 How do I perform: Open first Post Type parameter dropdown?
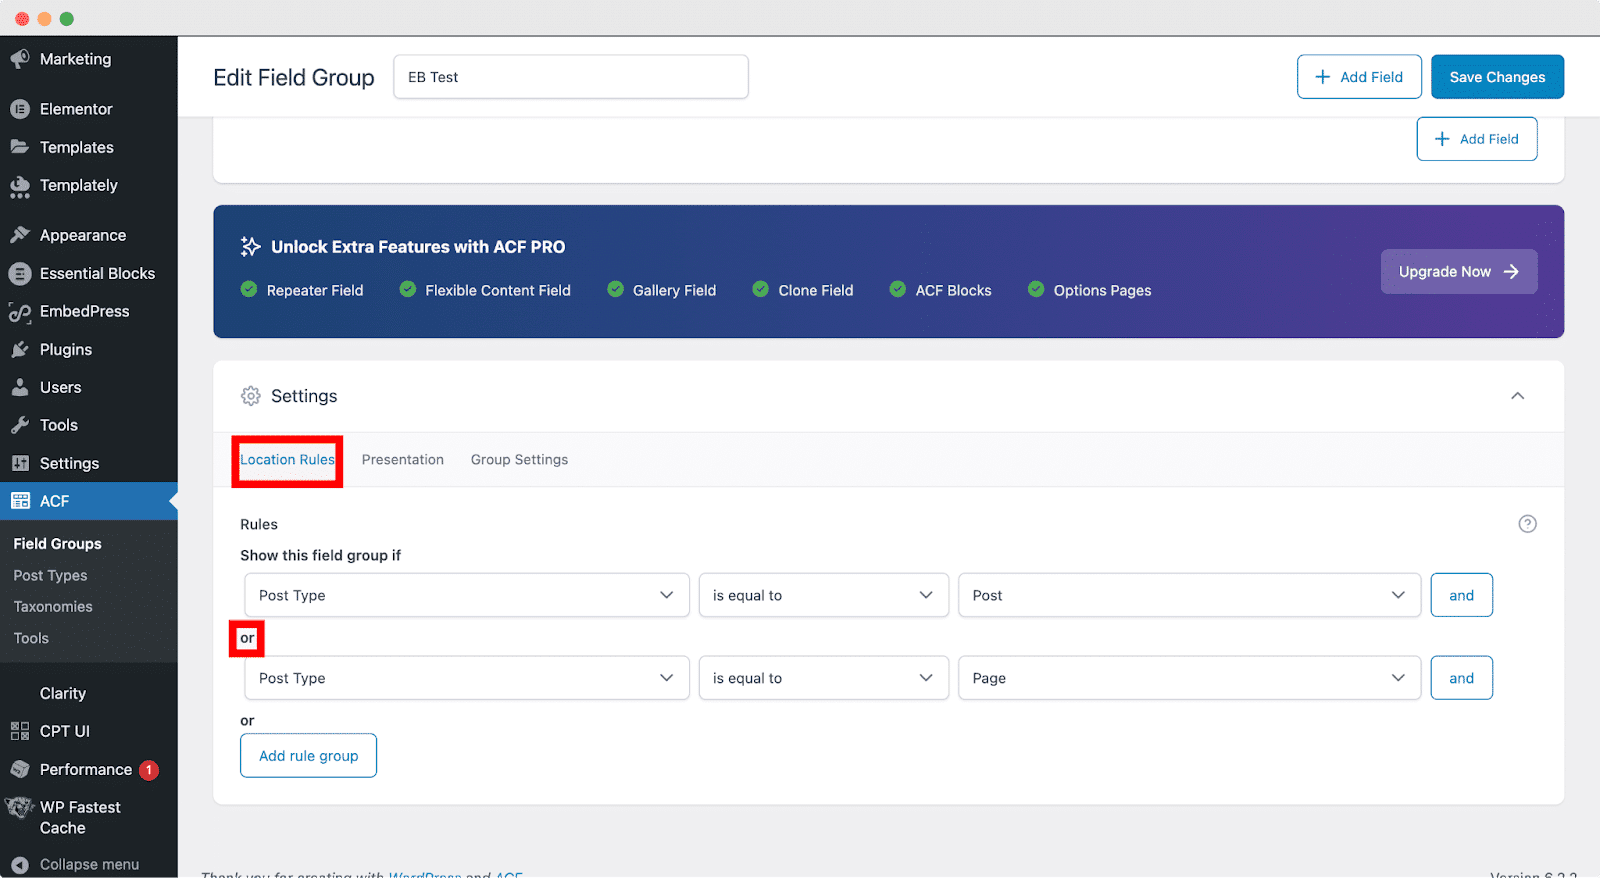pos(467,595)
